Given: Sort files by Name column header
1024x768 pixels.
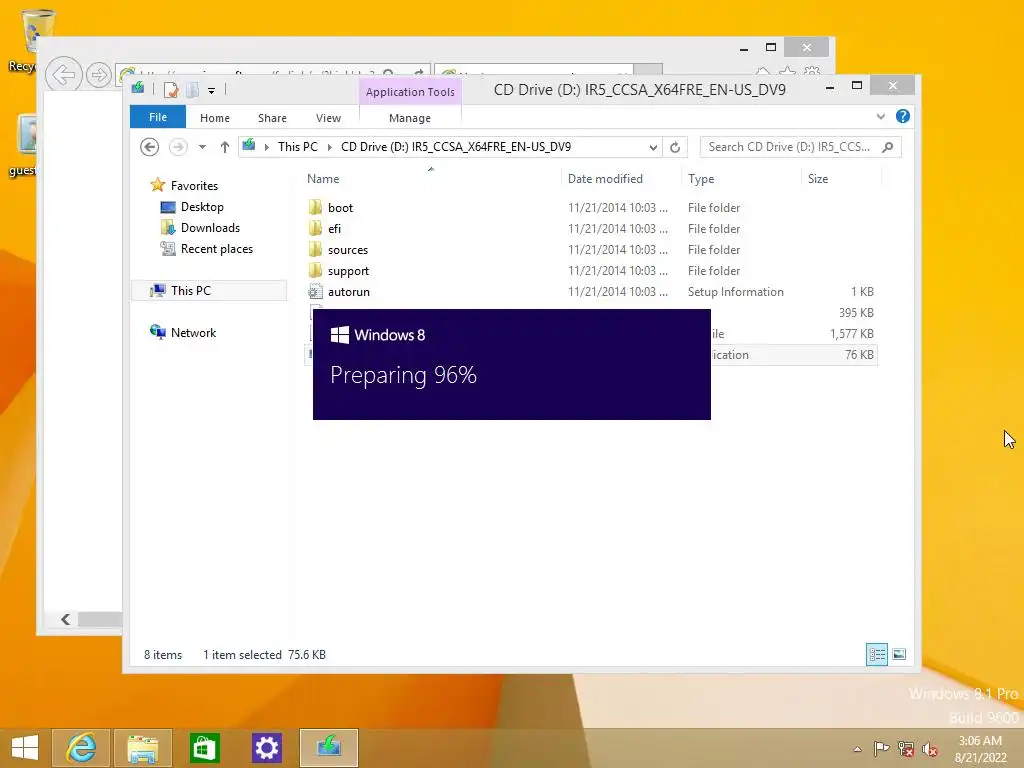Looking at the screenshot, I should point(323,179).
